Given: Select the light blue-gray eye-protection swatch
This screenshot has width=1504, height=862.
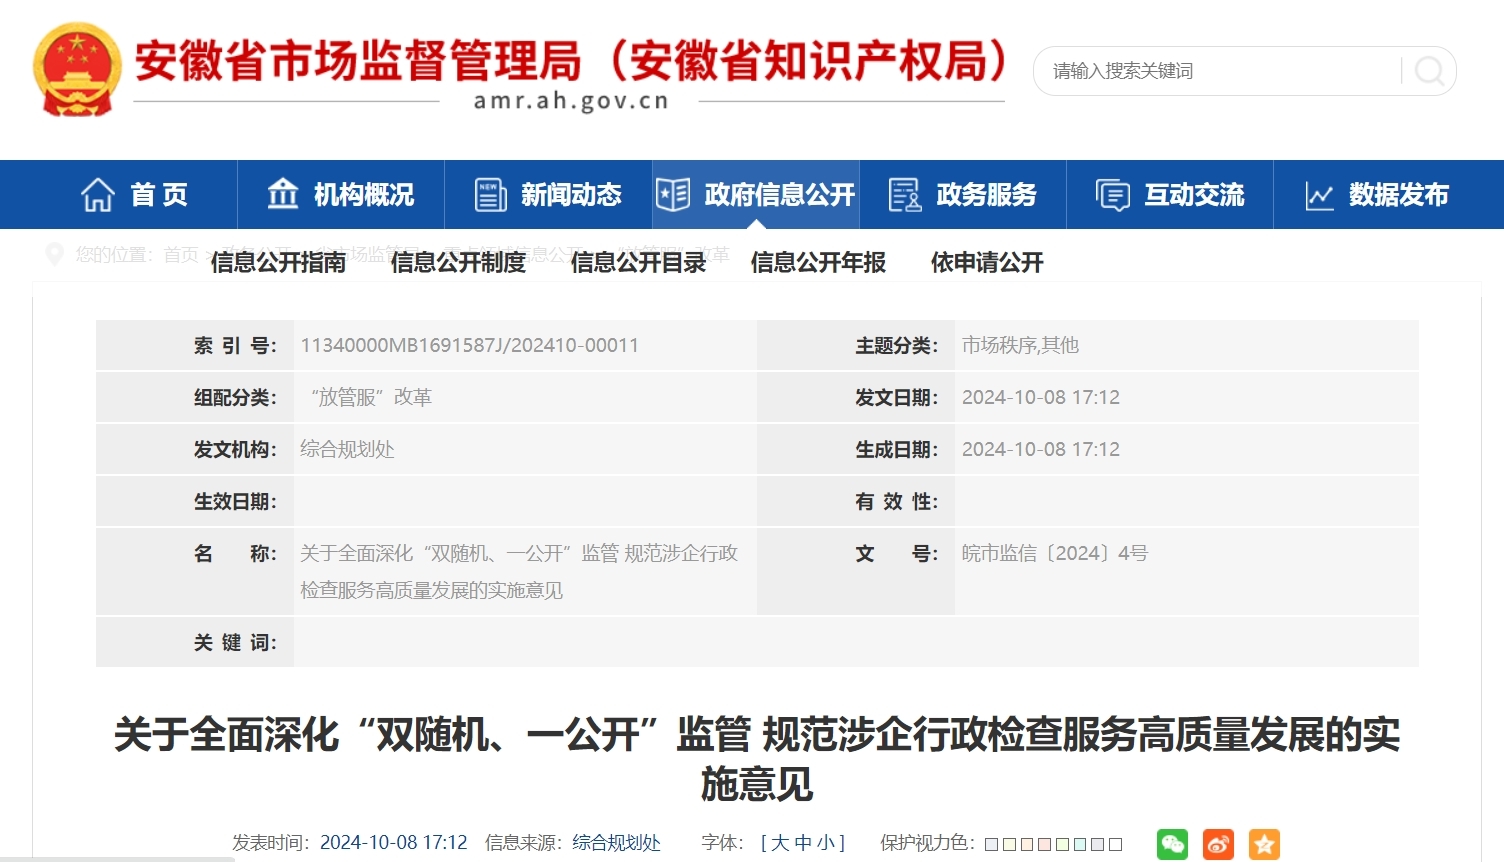Looking at the screenshot, I should [992, 844].
